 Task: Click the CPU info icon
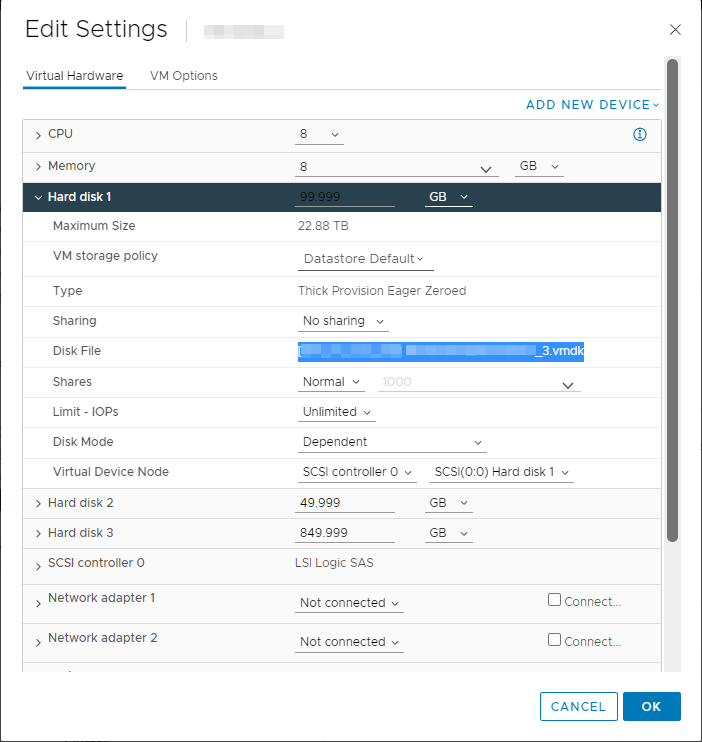pyautogui.click(x=640, y=135)
